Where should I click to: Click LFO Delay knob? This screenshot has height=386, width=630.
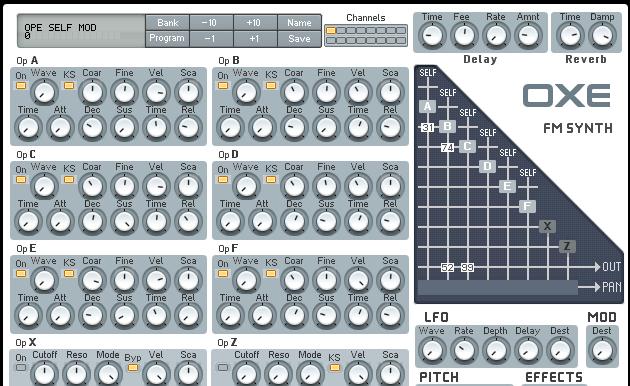tap(528, 350)
